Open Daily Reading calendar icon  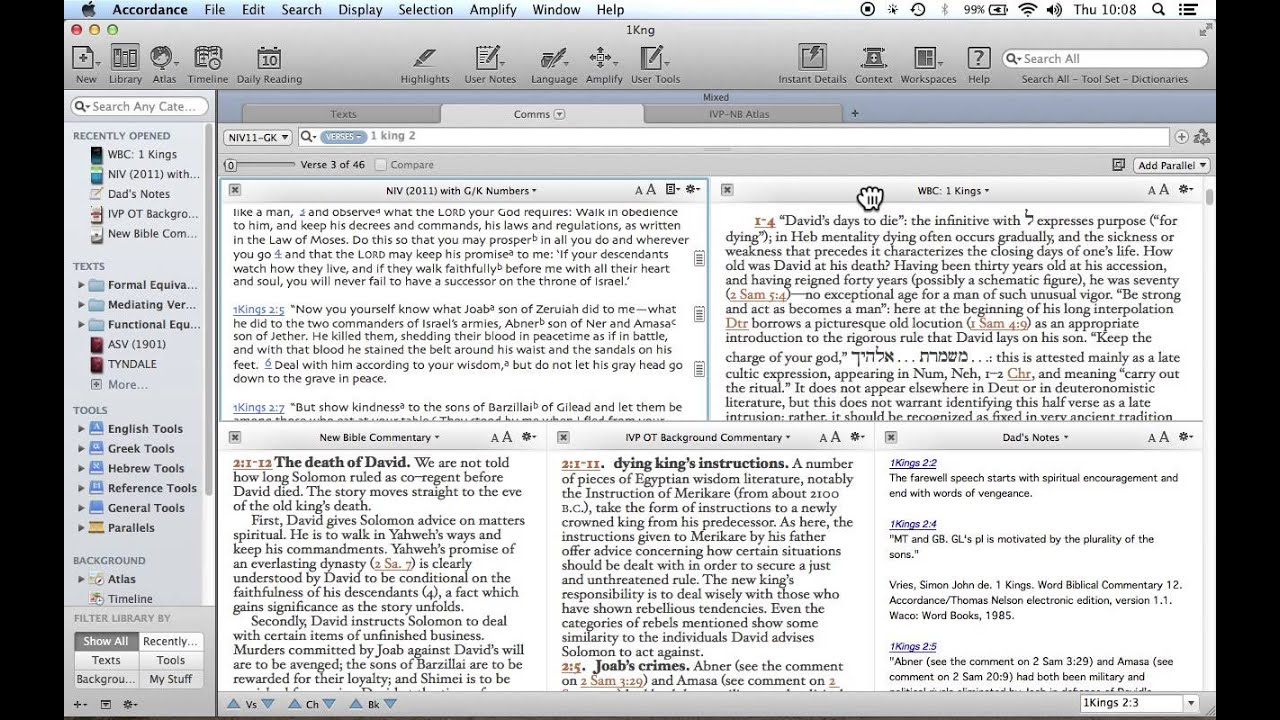269,58
